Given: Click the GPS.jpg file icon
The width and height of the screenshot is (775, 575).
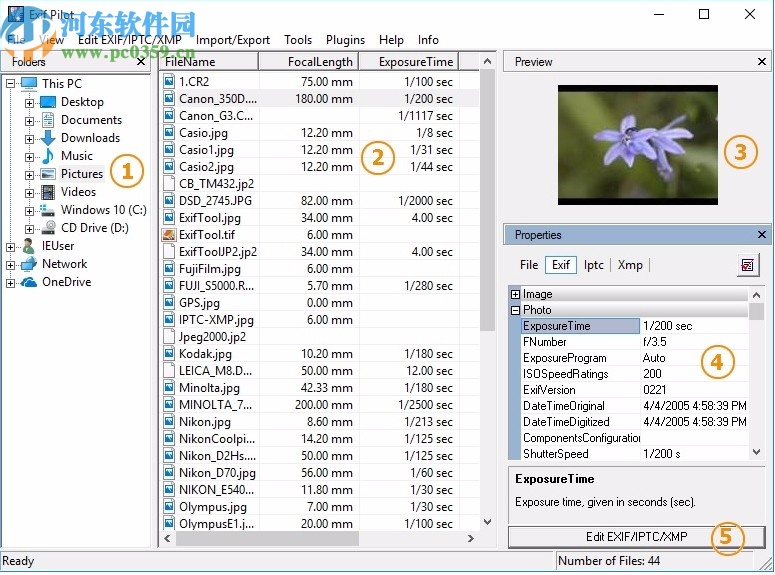Looking at the screenshot, I should [x=169, y=303].
